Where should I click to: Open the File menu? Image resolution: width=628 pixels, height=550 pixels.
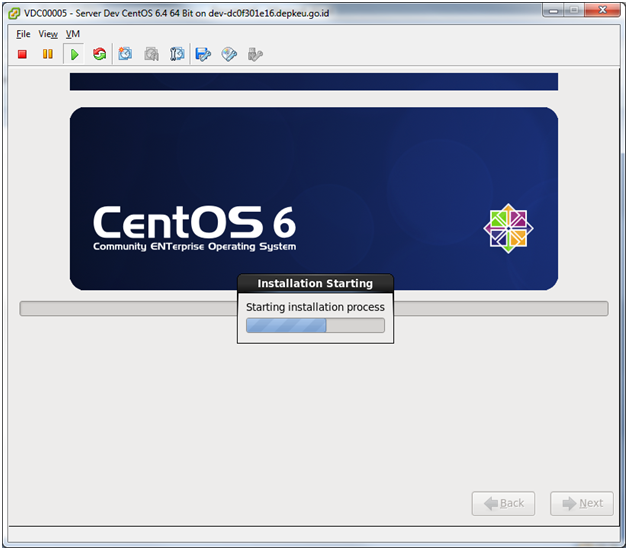(23, 34)
